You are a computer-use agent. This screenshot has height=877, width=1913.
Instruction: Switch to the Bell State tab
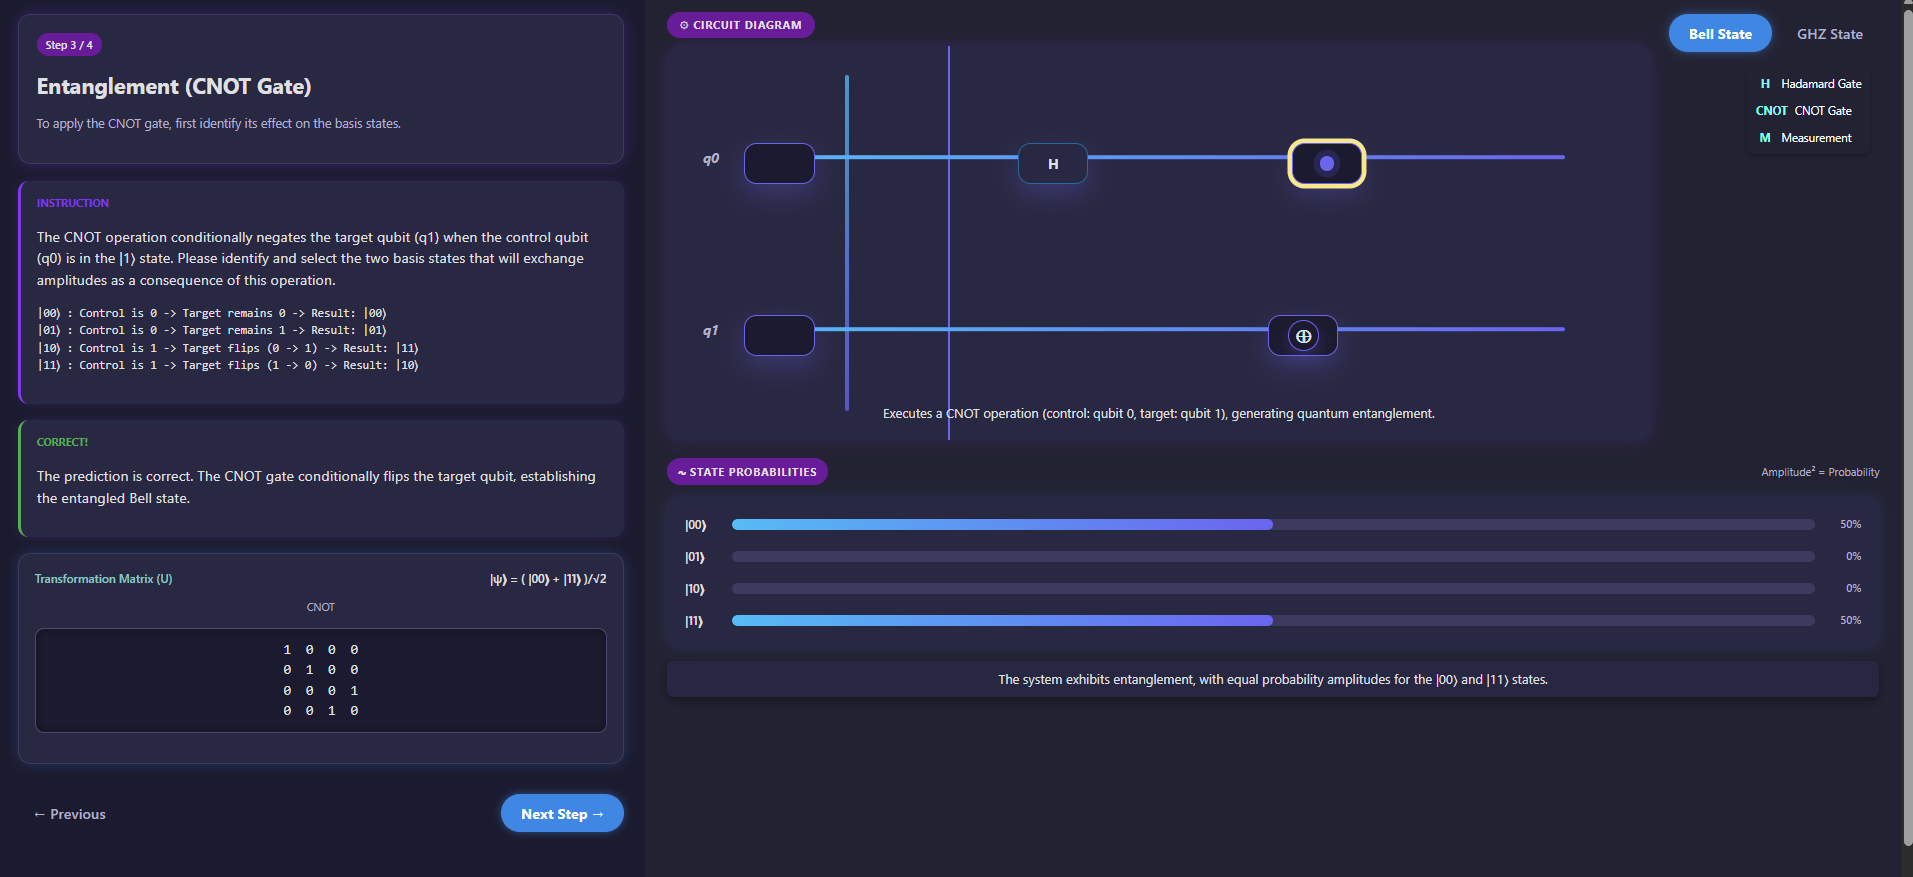tap(1719, 34)
